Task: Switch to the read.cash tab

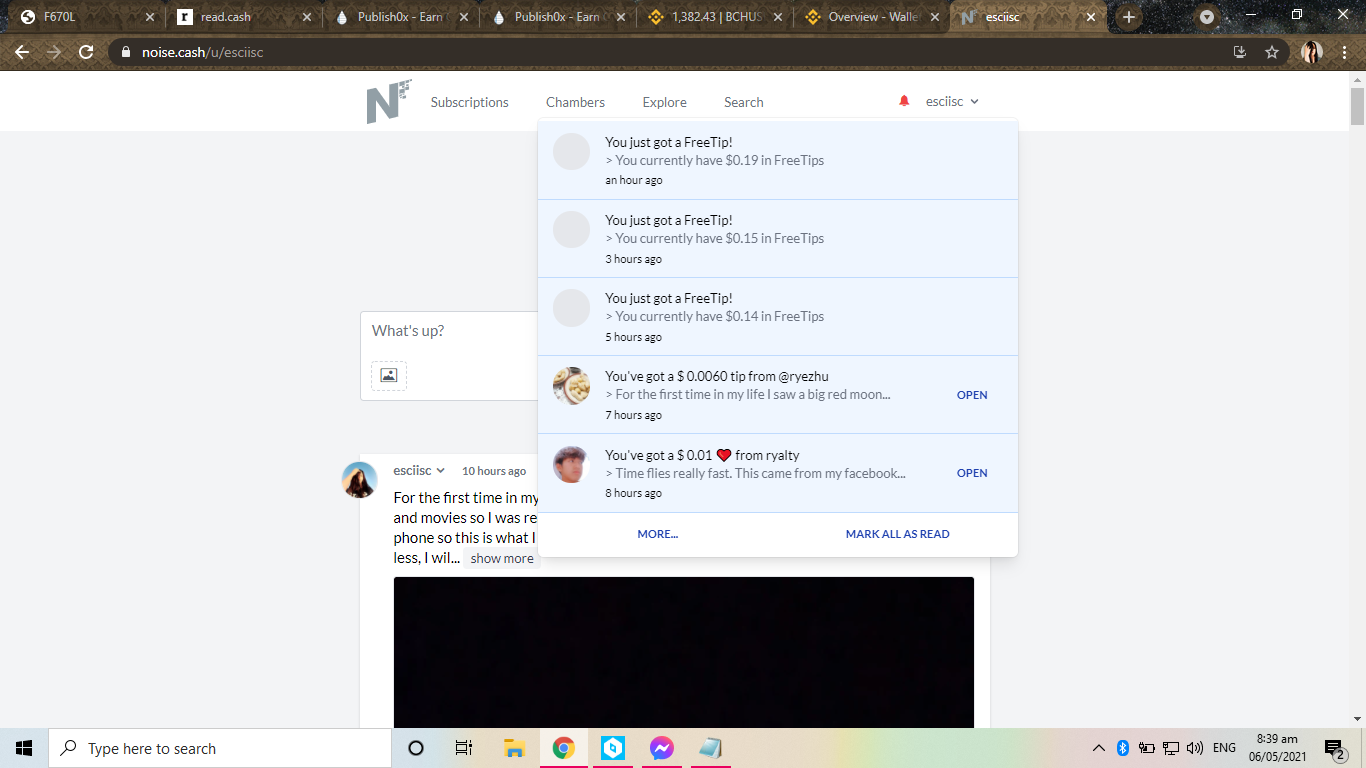Action: point(243,17)
